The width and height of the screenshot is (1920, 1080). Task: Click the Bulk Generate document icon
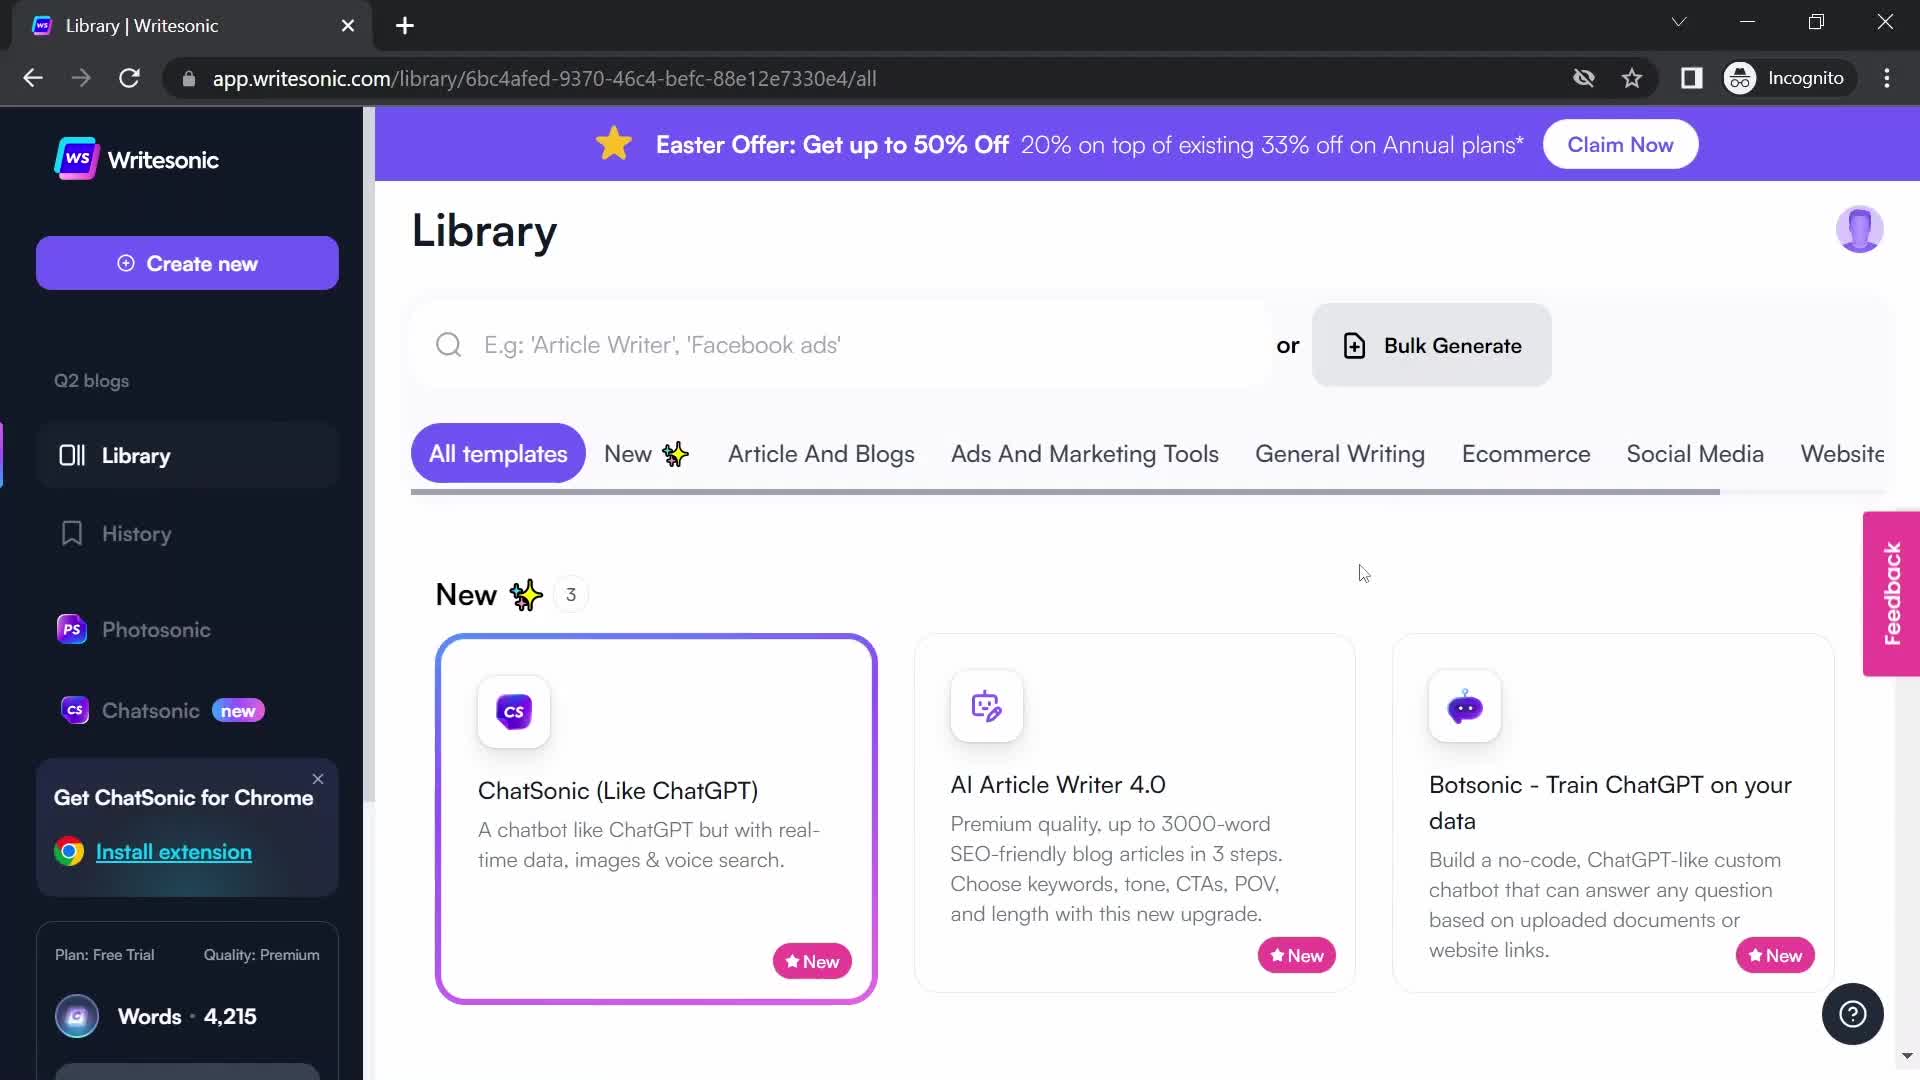pyautogui.click(x=1353, y=345)
